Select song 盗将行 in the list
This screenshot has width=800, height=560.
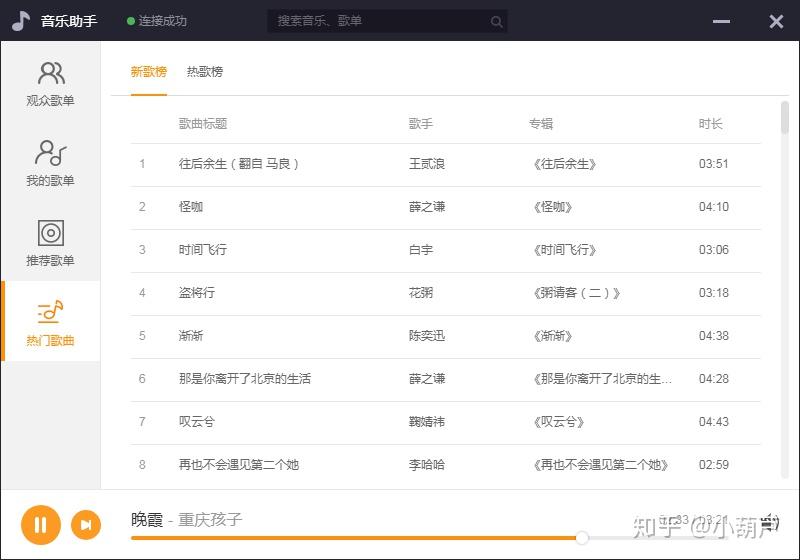coord(197,293)
